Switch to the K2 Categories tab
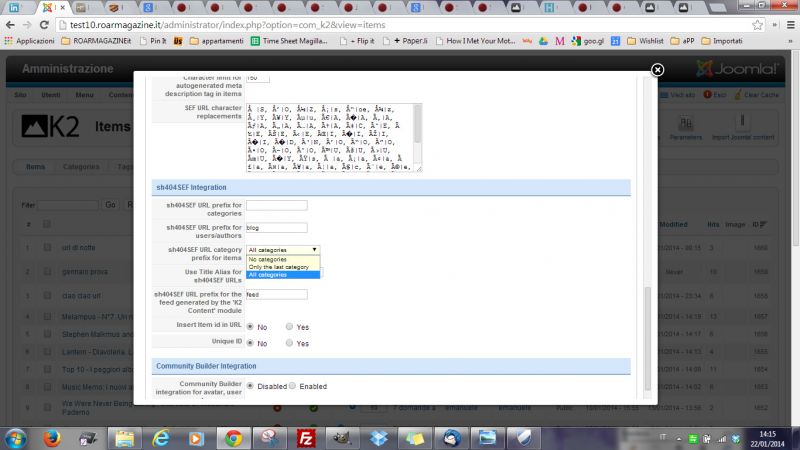This screenshot has width=800, height=450. 81,167
